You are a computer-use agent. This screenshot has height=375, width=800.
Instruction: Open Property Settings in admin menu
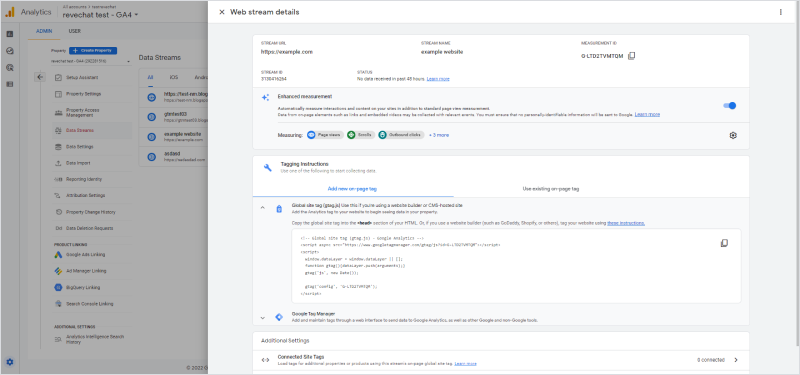coord(91,94)
